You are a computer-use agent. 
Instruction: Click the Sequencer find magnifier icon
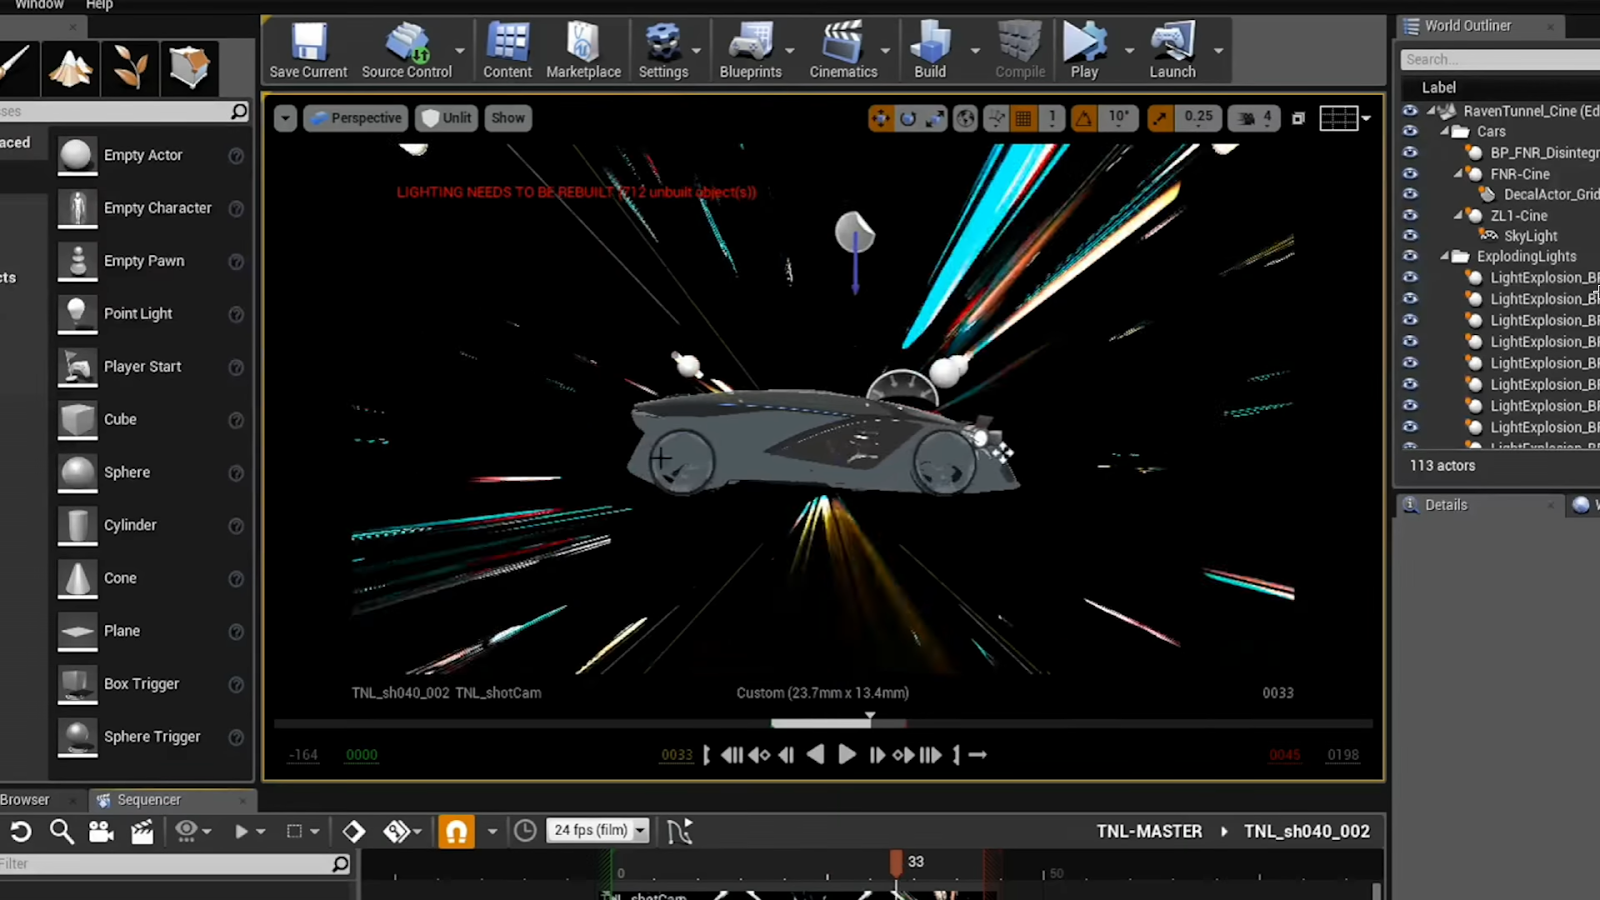[61, 831]
